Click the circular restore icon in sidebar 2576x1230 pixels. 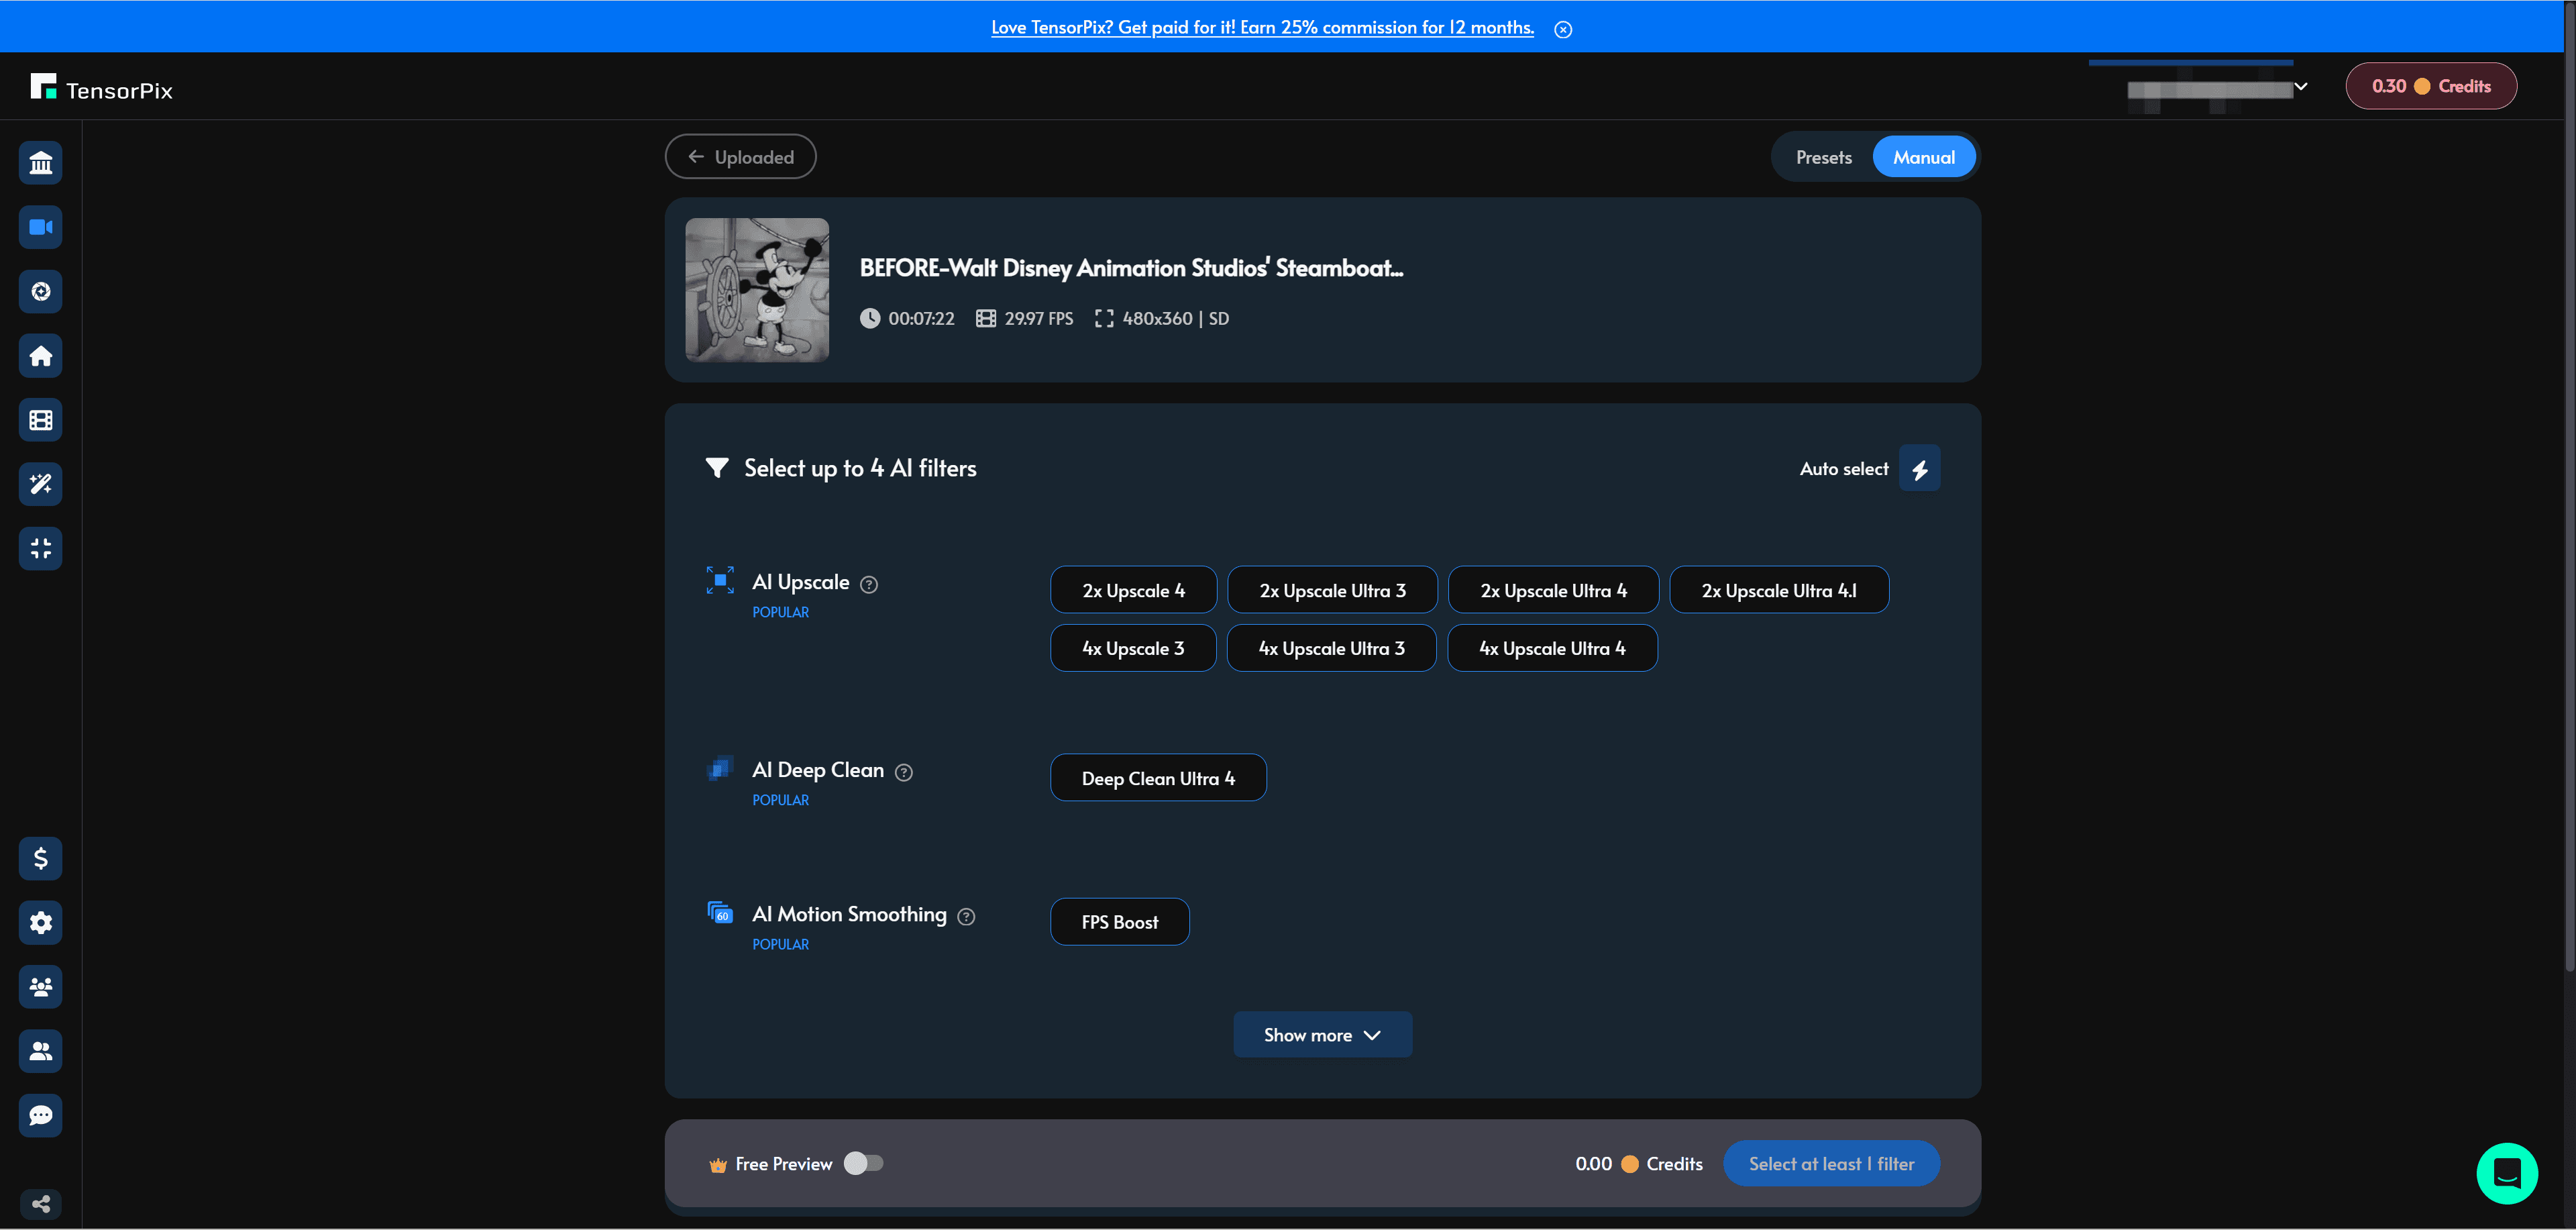click(x=41, y=291)
